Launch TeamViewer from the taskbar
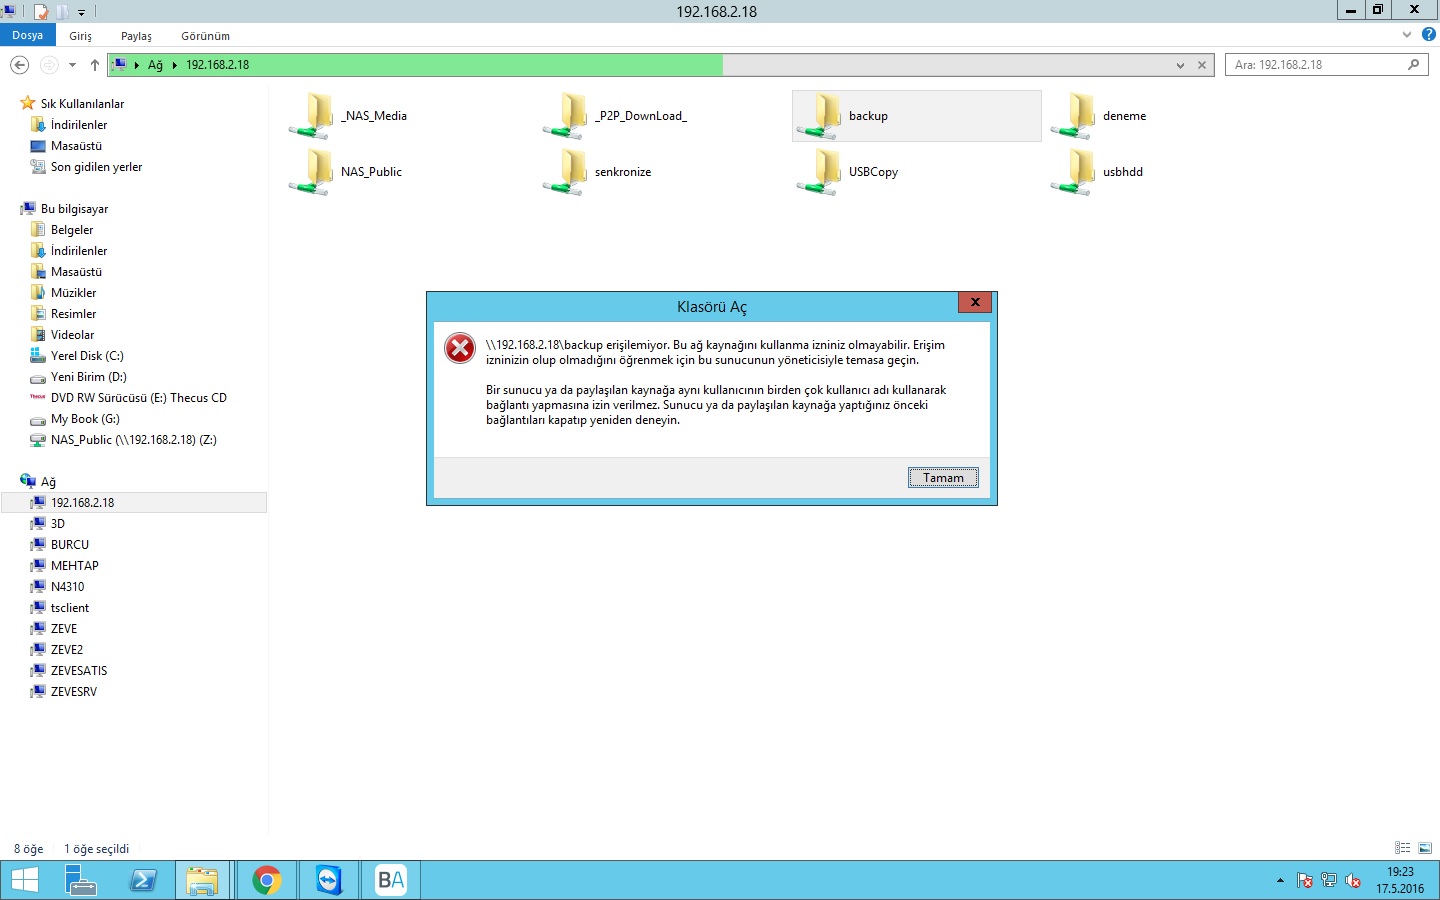The width and height of the screenshot is (1440, 900). [x=328, y=880]
